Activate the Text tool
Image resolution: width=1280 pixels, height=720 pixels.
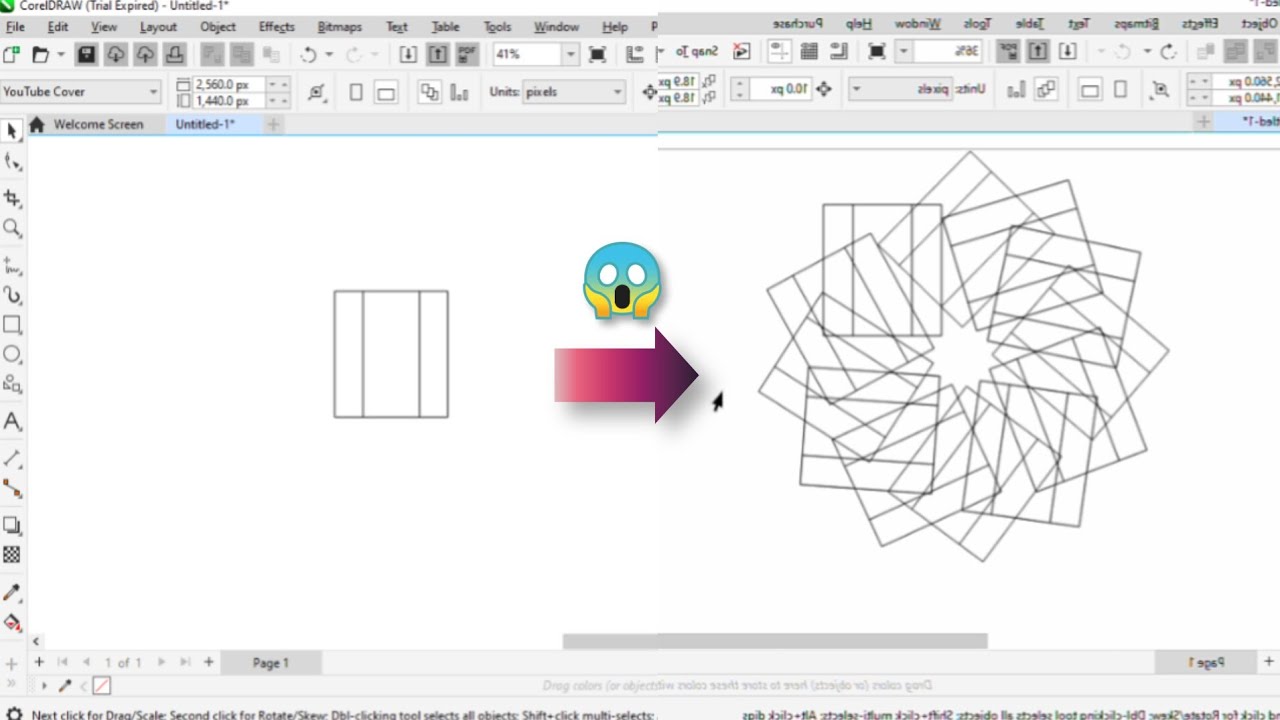pos(12,421)
